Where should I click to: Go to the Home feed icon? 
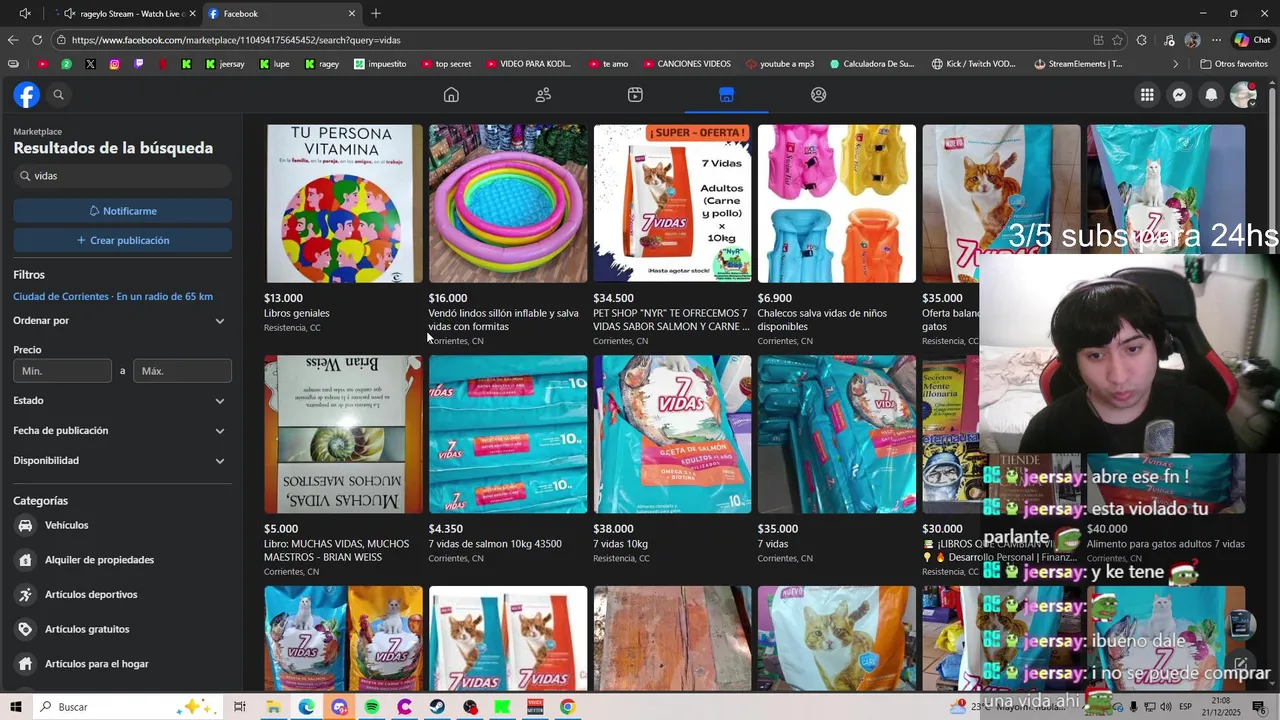pyautogui.click(x=451, y=95)
